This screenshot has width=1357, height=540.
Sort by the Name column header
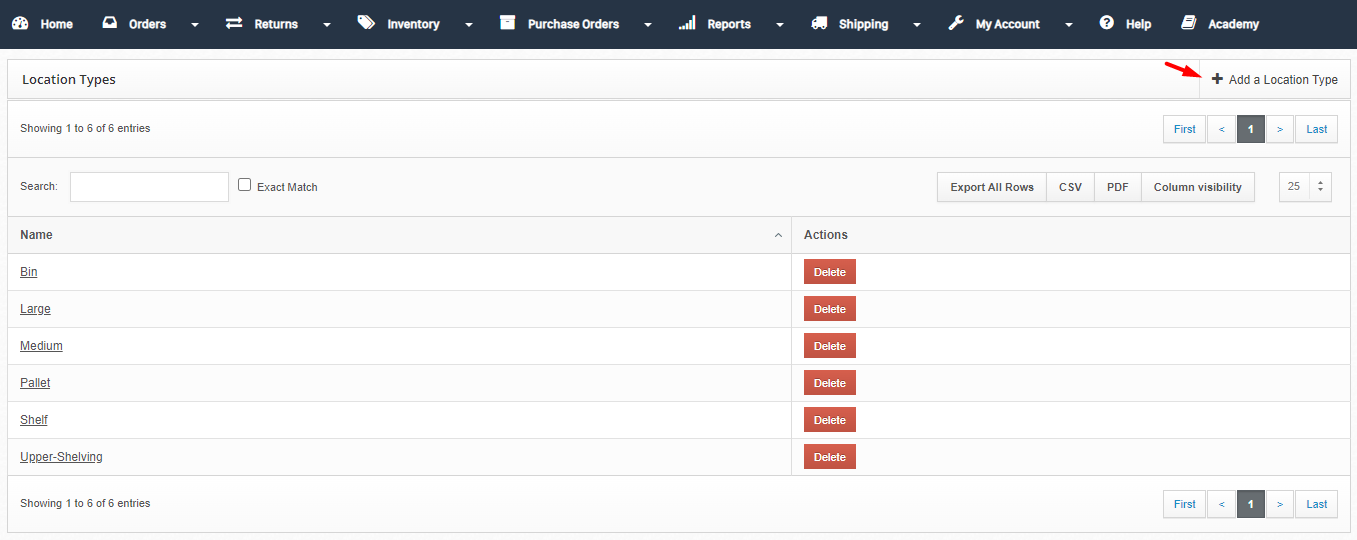pos(399,235)
